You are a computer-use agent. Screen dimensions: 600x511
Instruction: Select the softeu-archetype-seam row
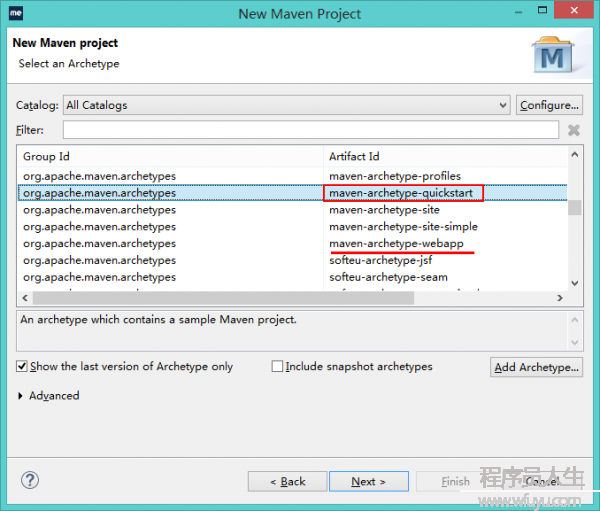pyautogui.click(x=293, y=277)
